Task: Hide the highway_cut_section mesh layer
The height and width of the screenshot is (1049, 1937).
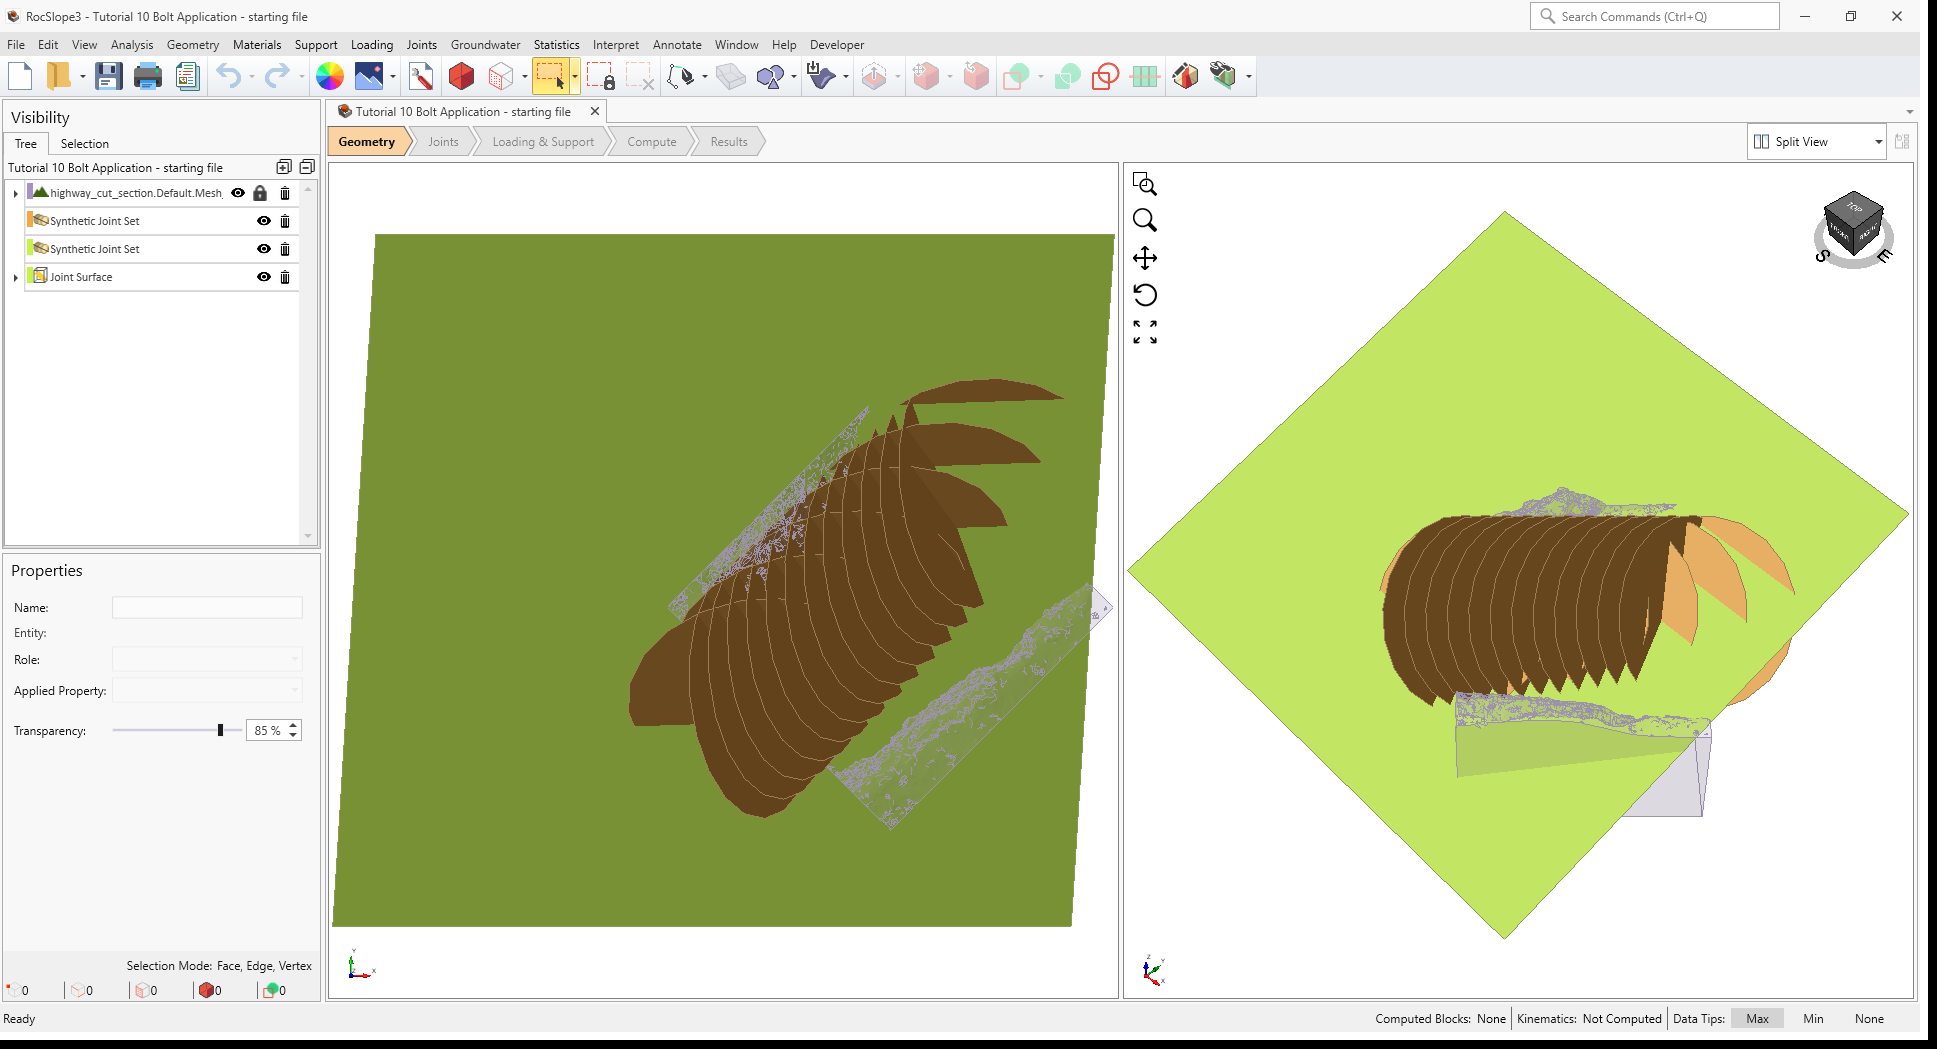Action: click(238, 193)
